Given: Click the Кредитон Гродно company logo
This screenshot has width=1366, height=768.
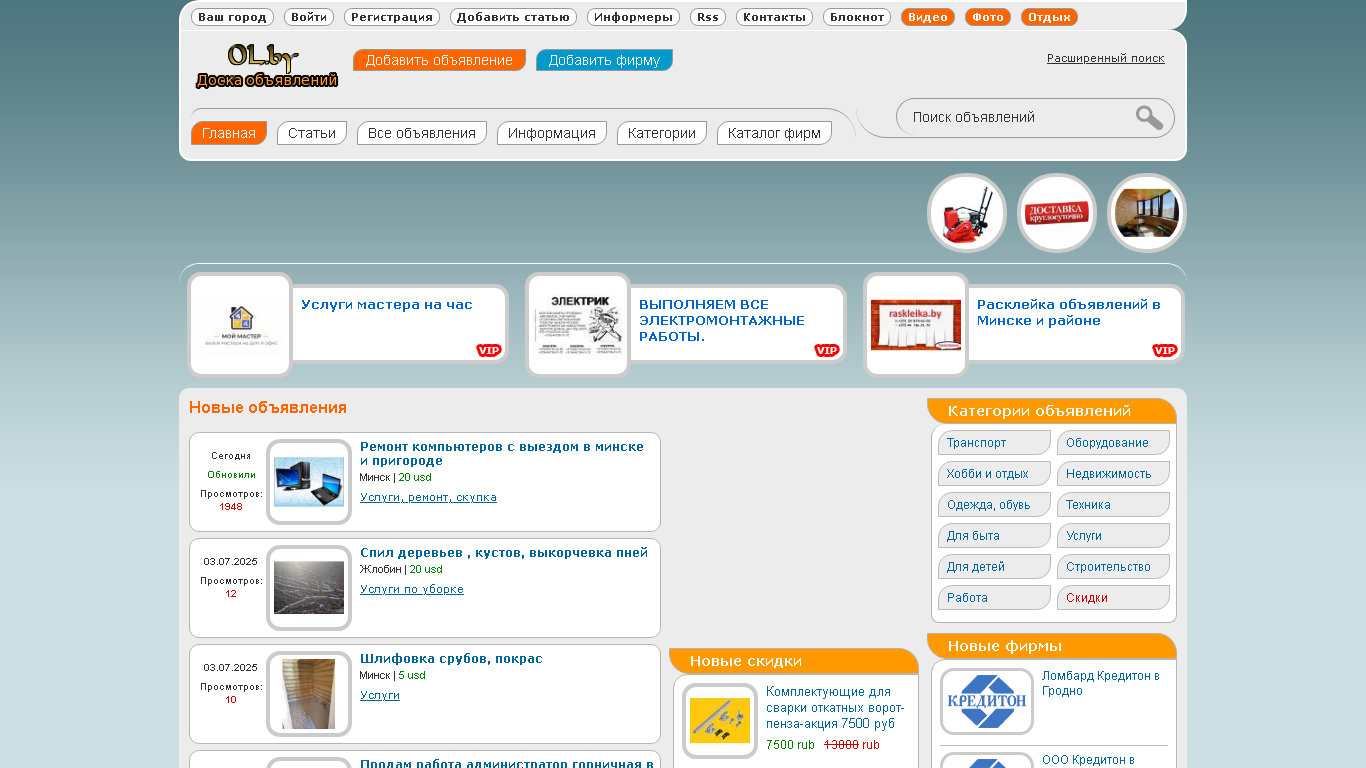Looking at the screenshot, I should [987, 702].
